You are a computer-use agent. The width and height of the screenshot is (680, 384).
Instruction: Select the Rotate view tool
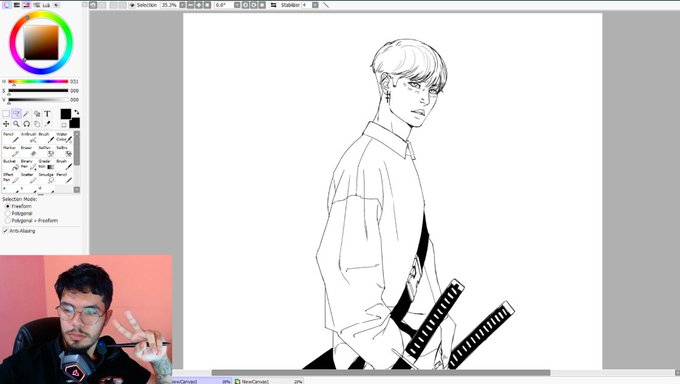point(26,124)
